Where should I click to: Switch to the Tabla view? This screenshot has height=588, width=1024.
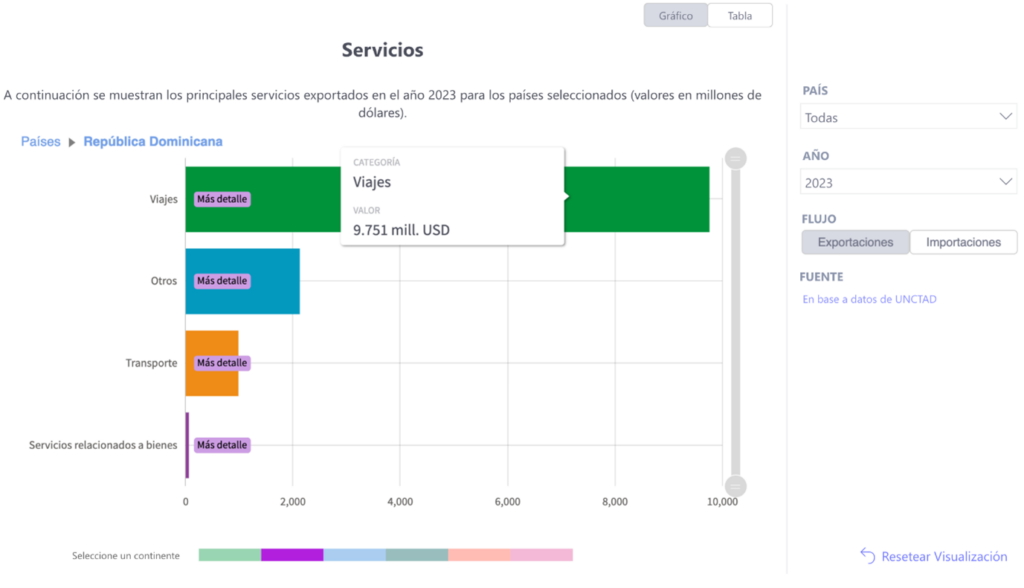click(740, 16)
